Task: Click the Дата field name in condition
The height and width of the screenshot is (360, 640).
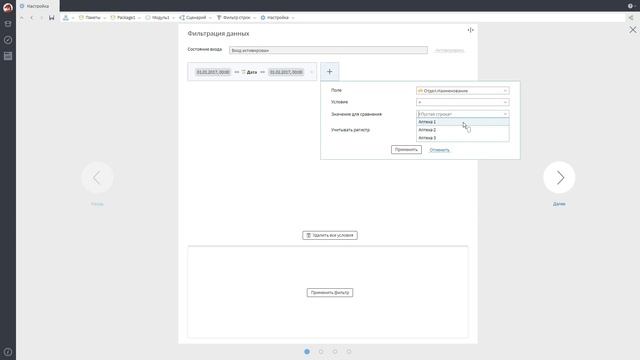Action: (252, 72)
